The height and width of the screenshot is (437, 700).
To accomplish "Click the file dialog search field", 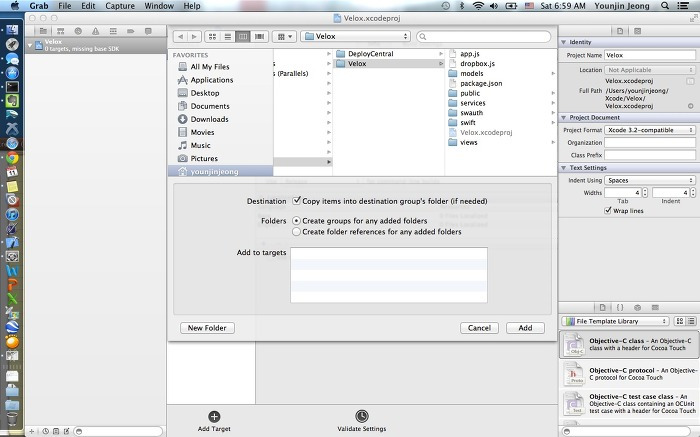I will (483, 37).
